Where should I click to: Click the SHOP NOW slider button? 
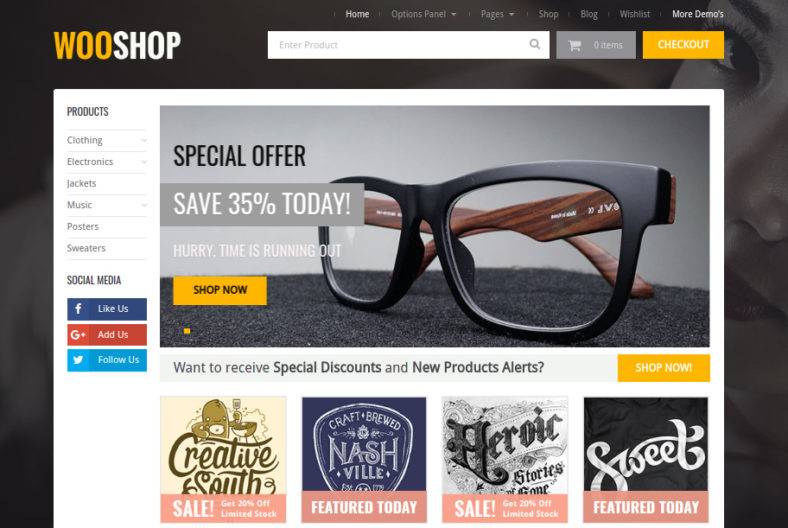click(x=220, y=290)
